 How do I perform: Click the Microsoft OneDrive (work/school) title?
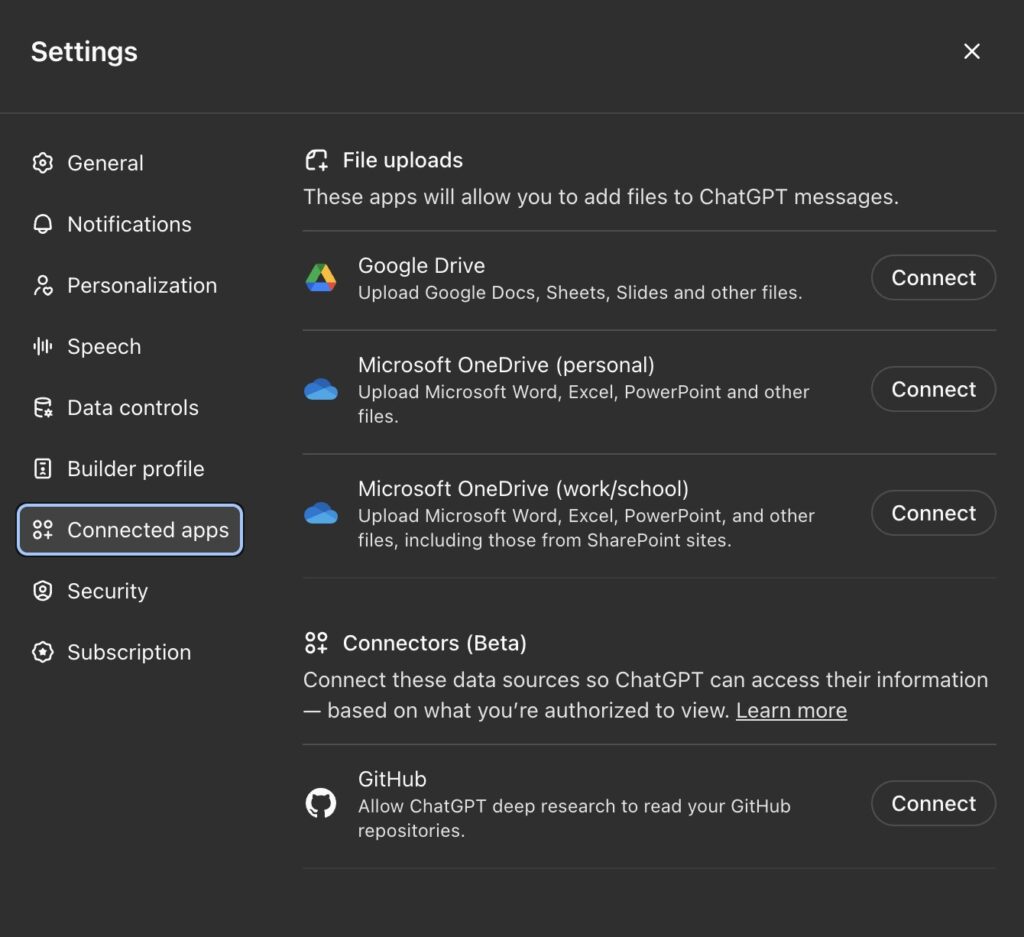click(x=523, y=489)
